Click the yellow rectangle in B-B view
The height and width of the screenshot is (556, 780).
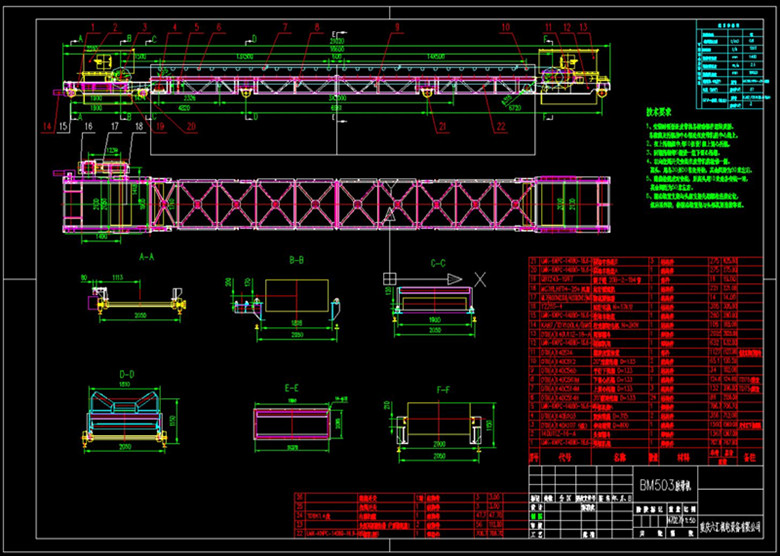point(297,297)
